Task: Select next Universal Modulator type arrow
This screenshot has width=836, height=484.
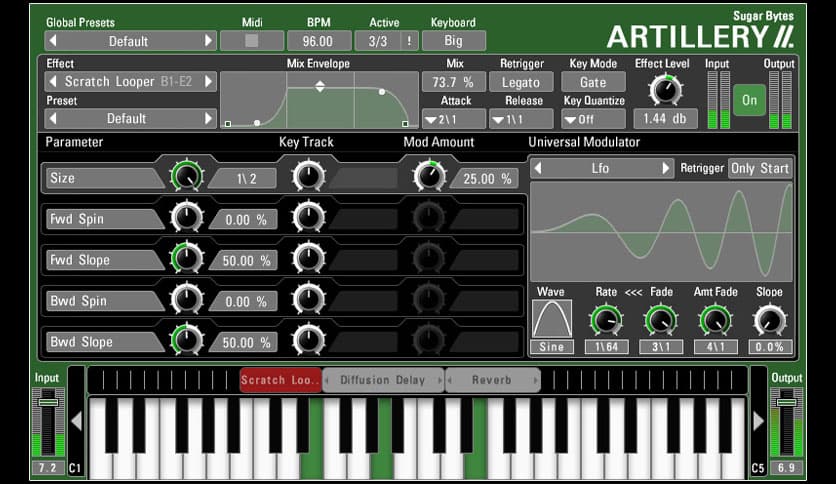Action: (665, 168)
